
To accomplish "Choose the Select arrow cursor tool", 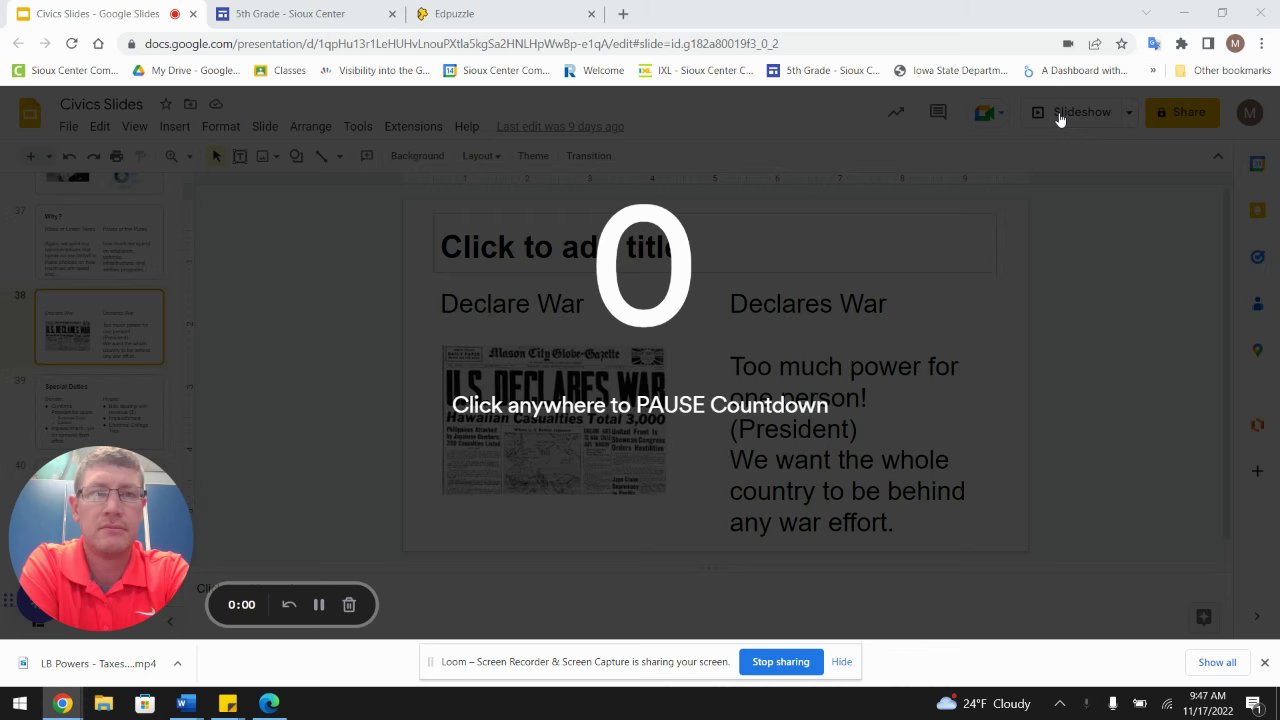I will [216, 156].
